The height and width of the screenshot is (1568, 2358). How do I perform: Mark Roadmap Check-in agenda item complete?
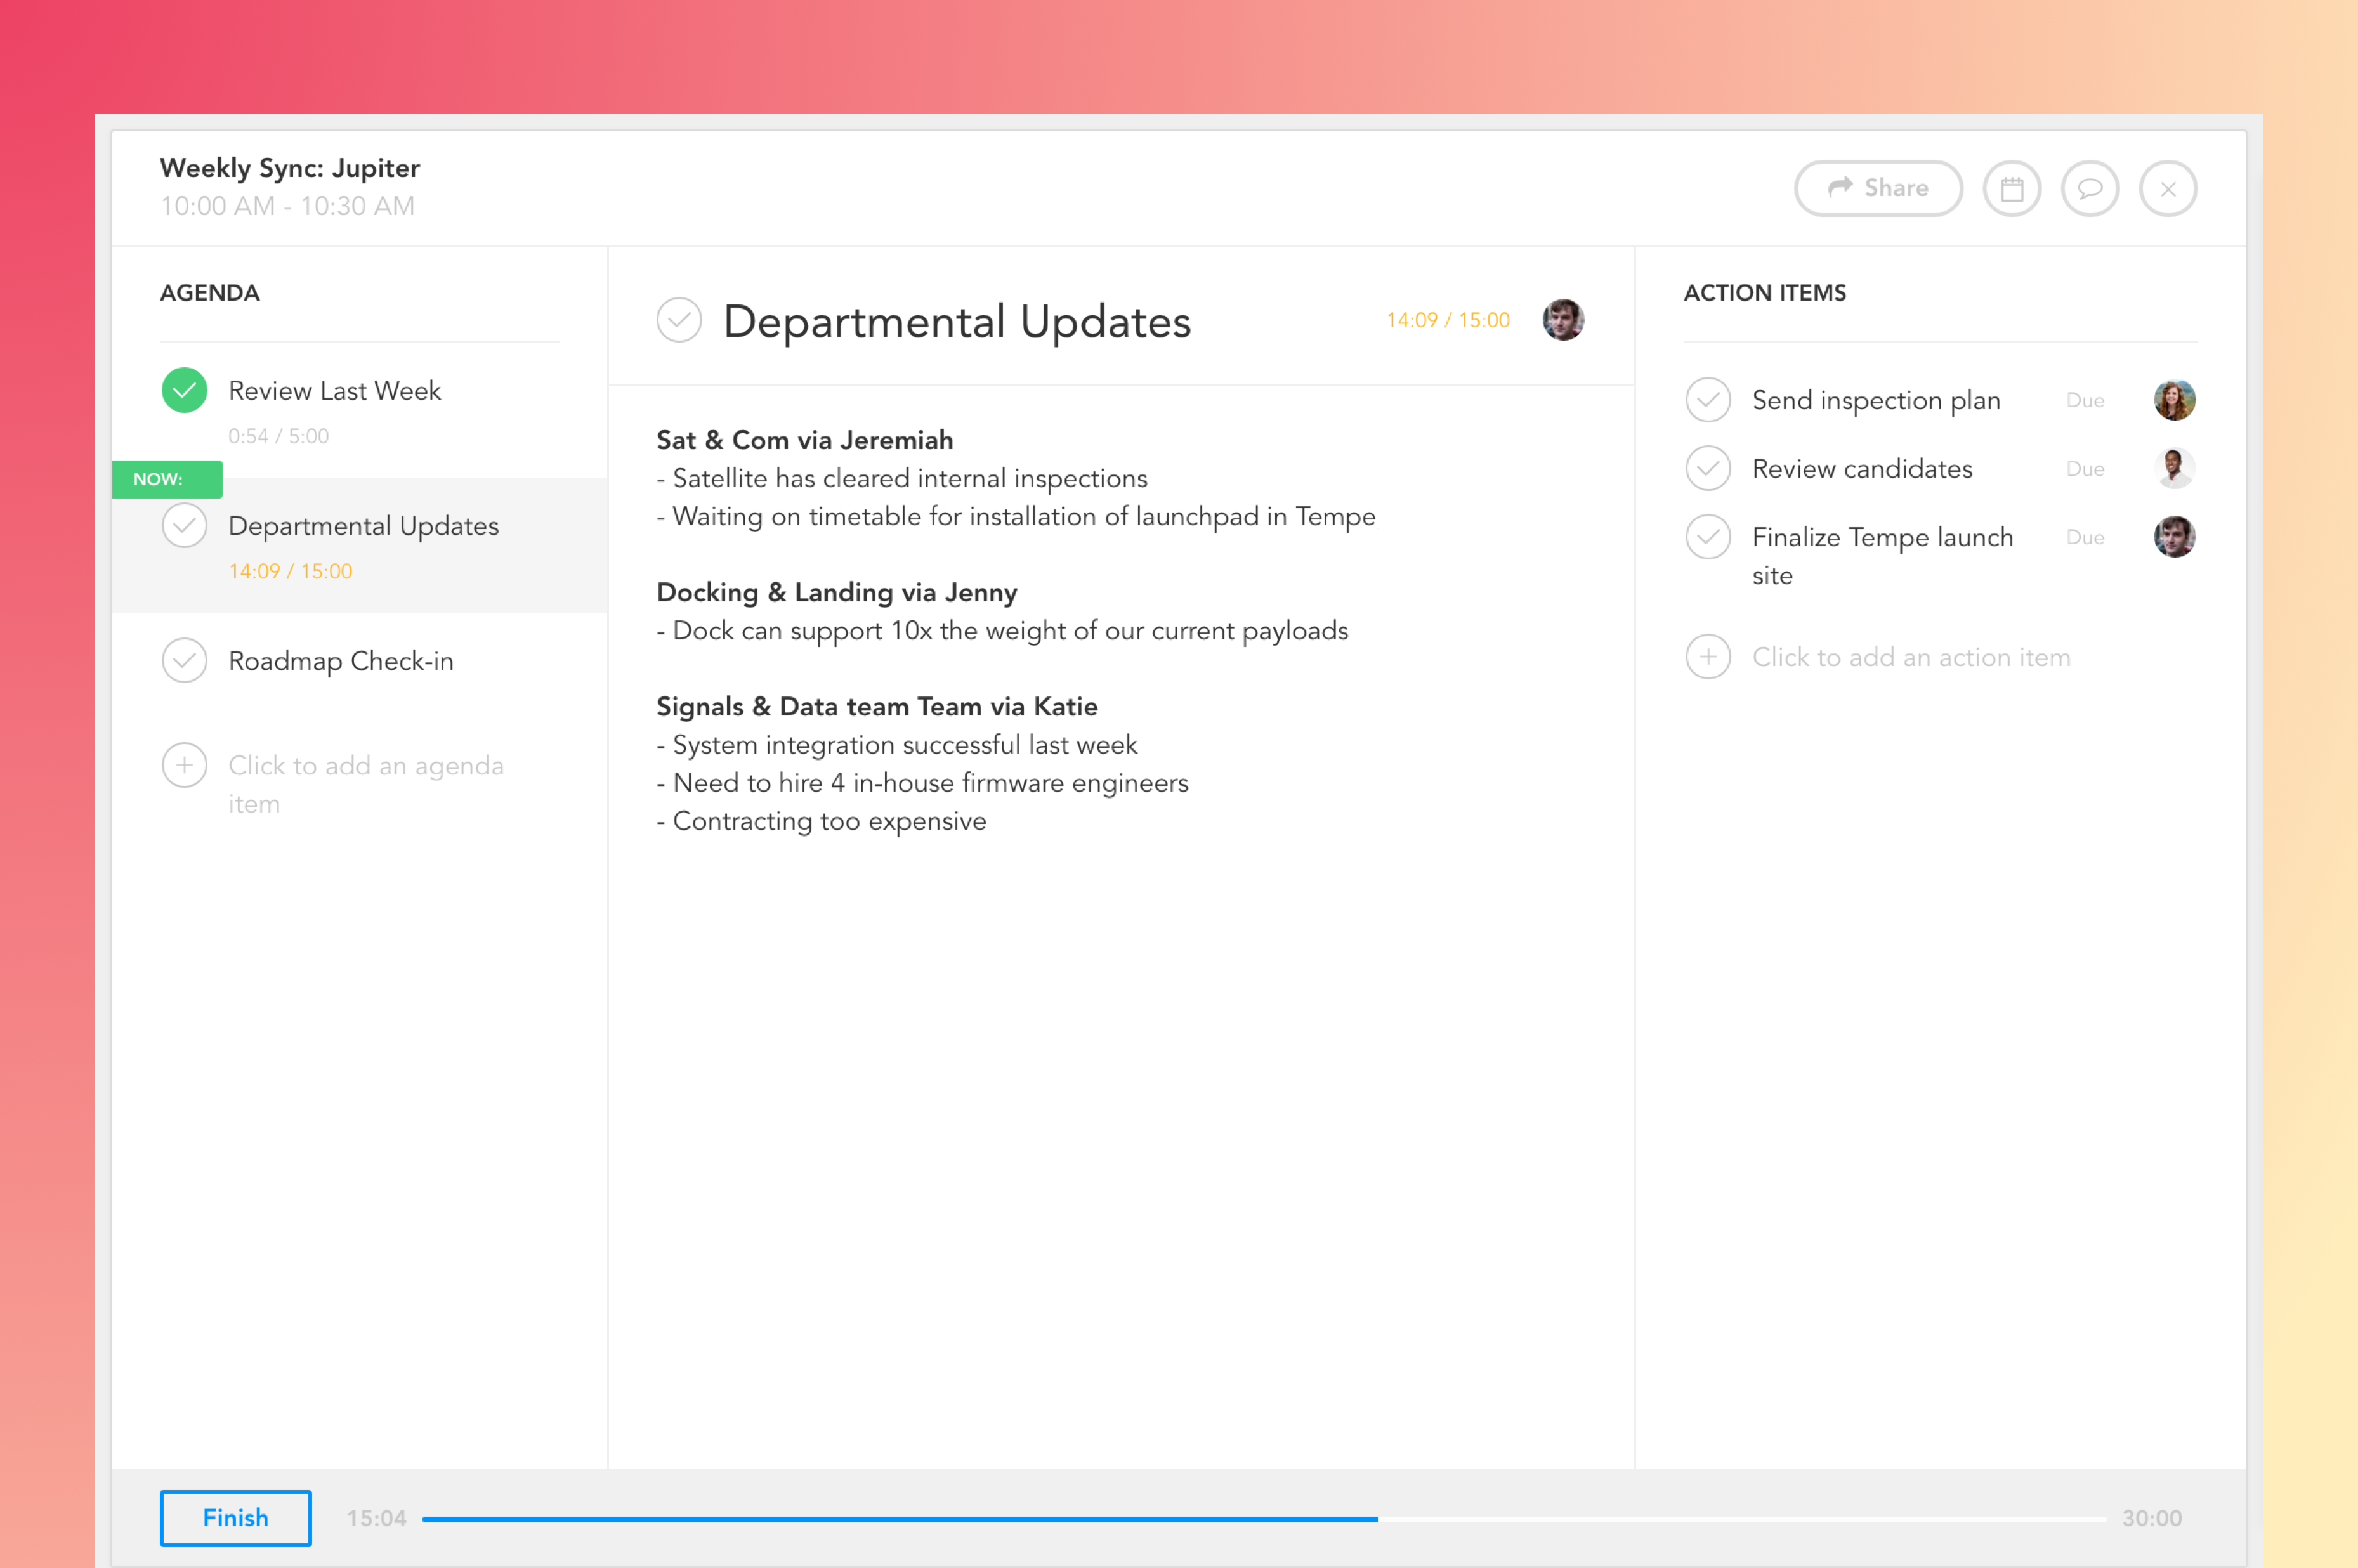point(184,660)
